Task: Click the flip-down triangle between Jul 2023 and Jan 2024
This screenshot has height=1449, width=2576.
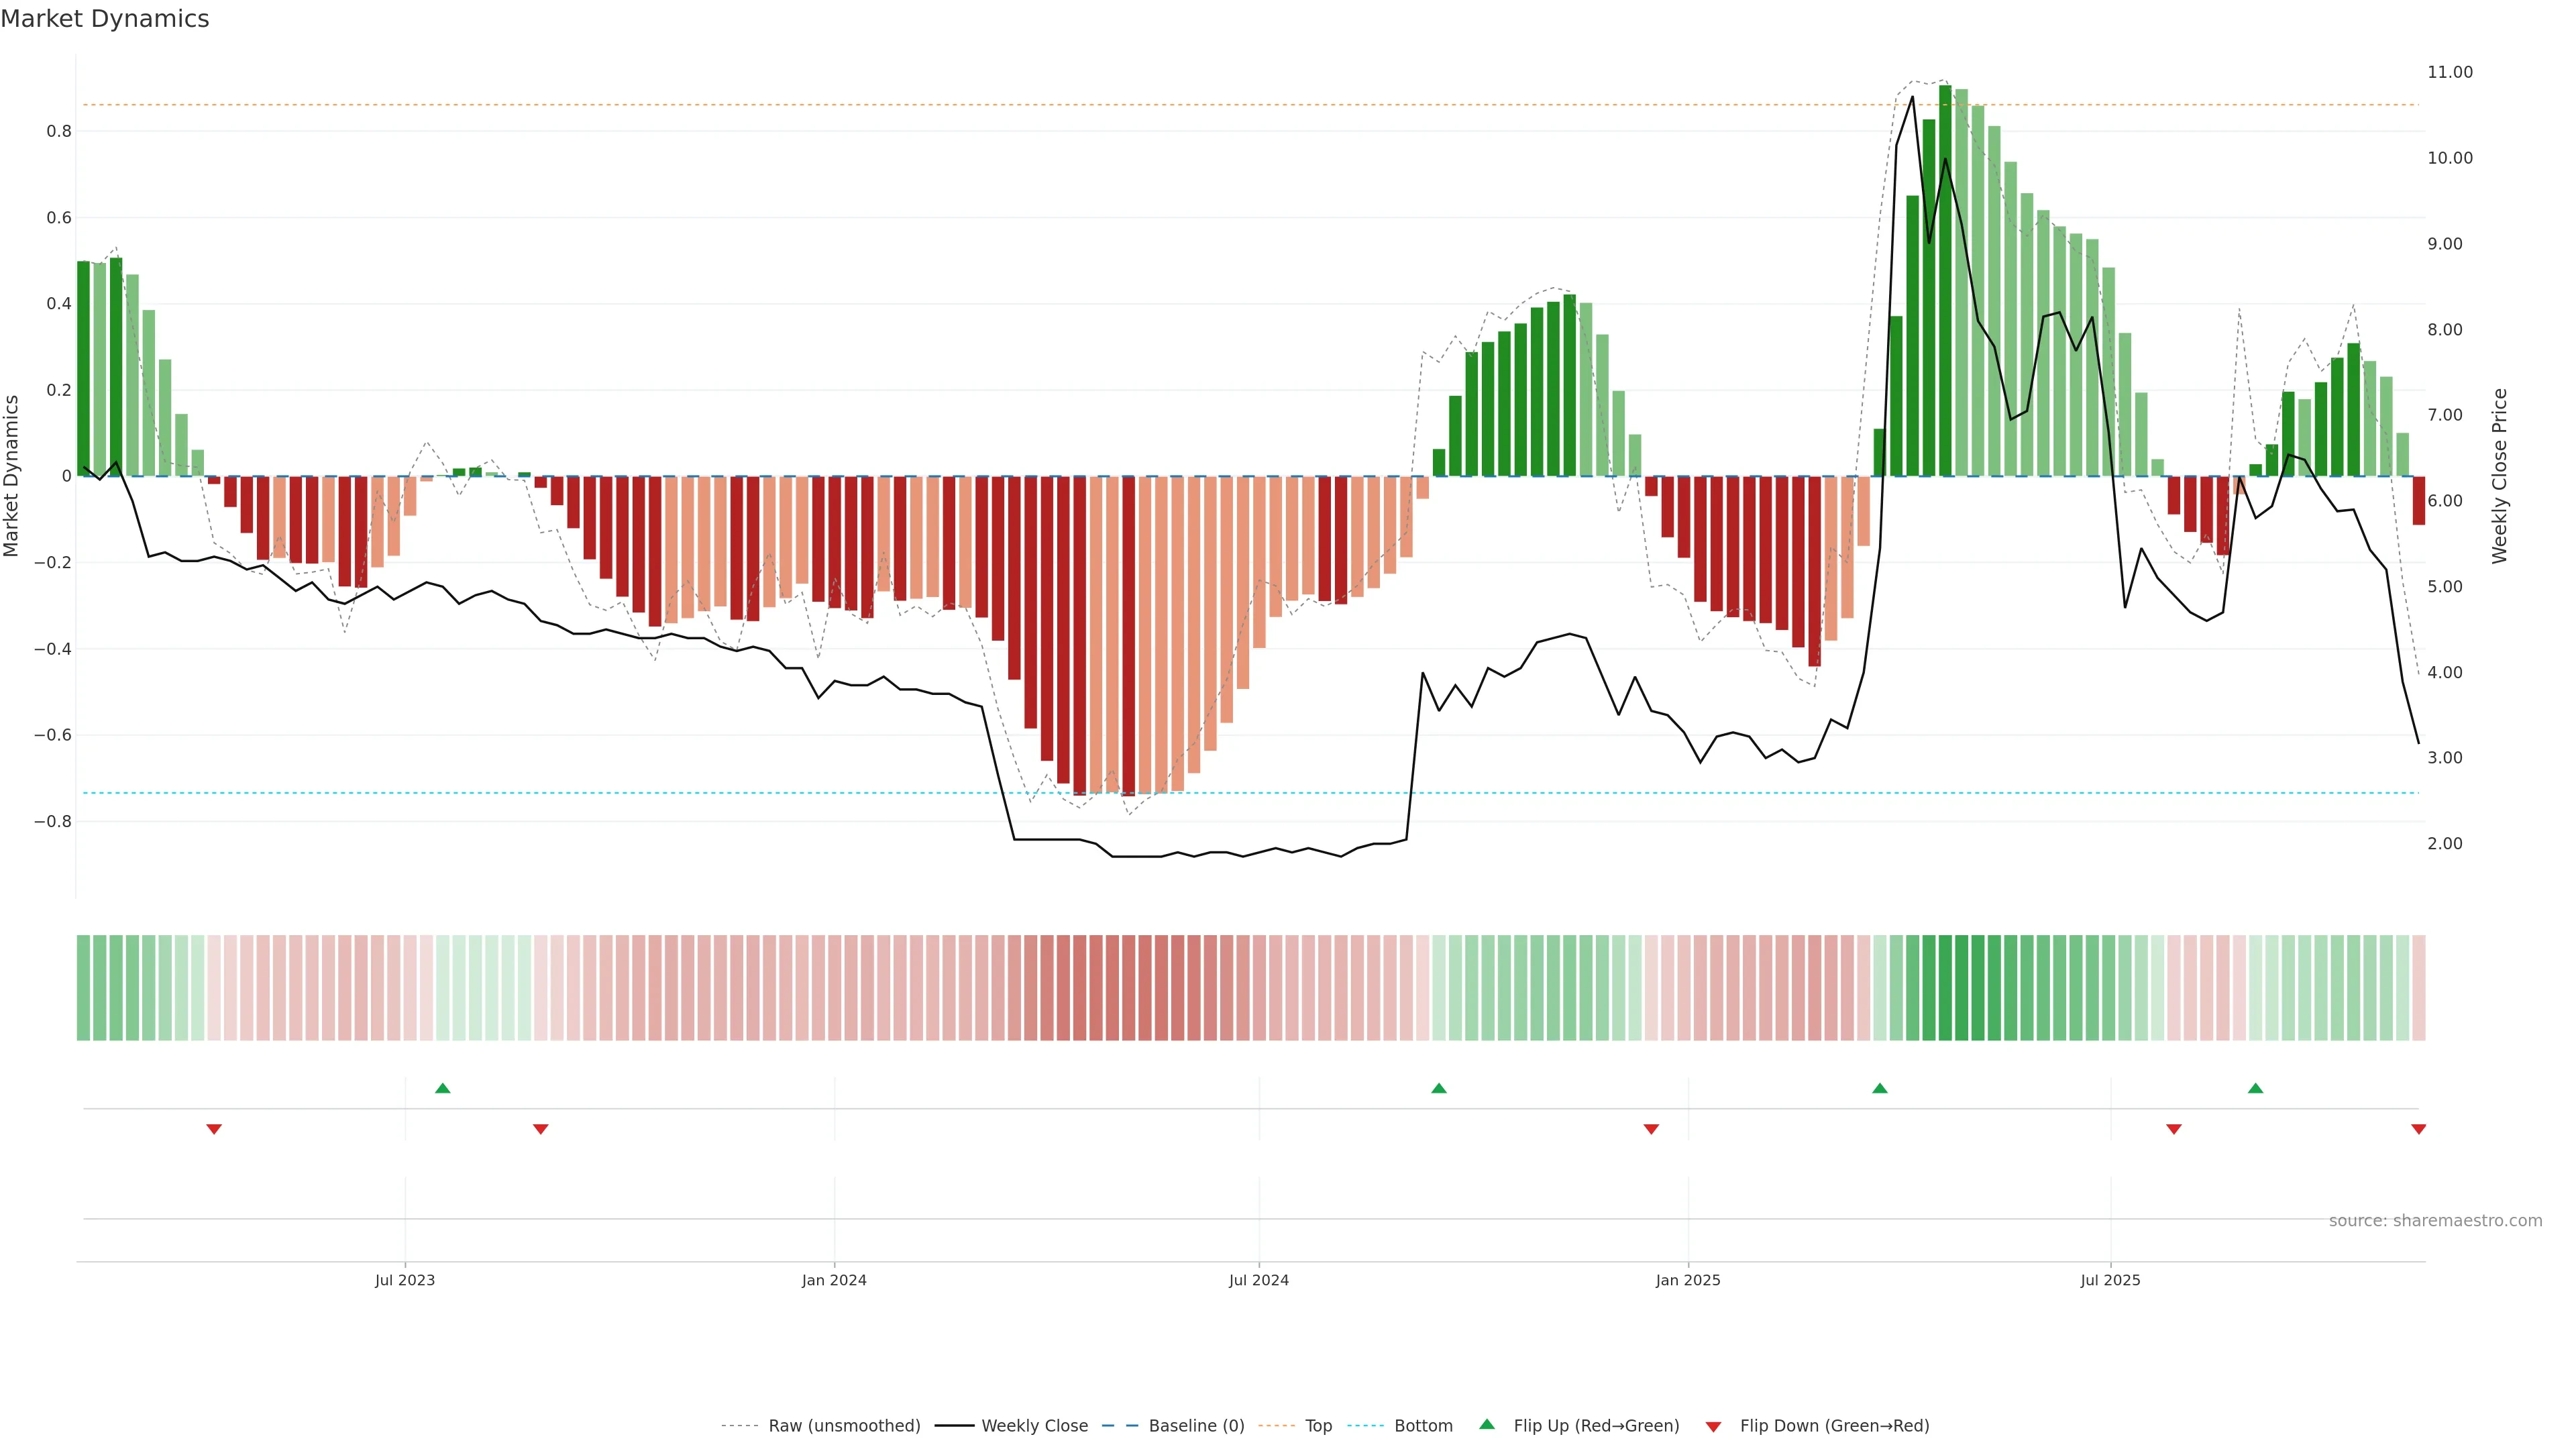Action: [541, 1129]
